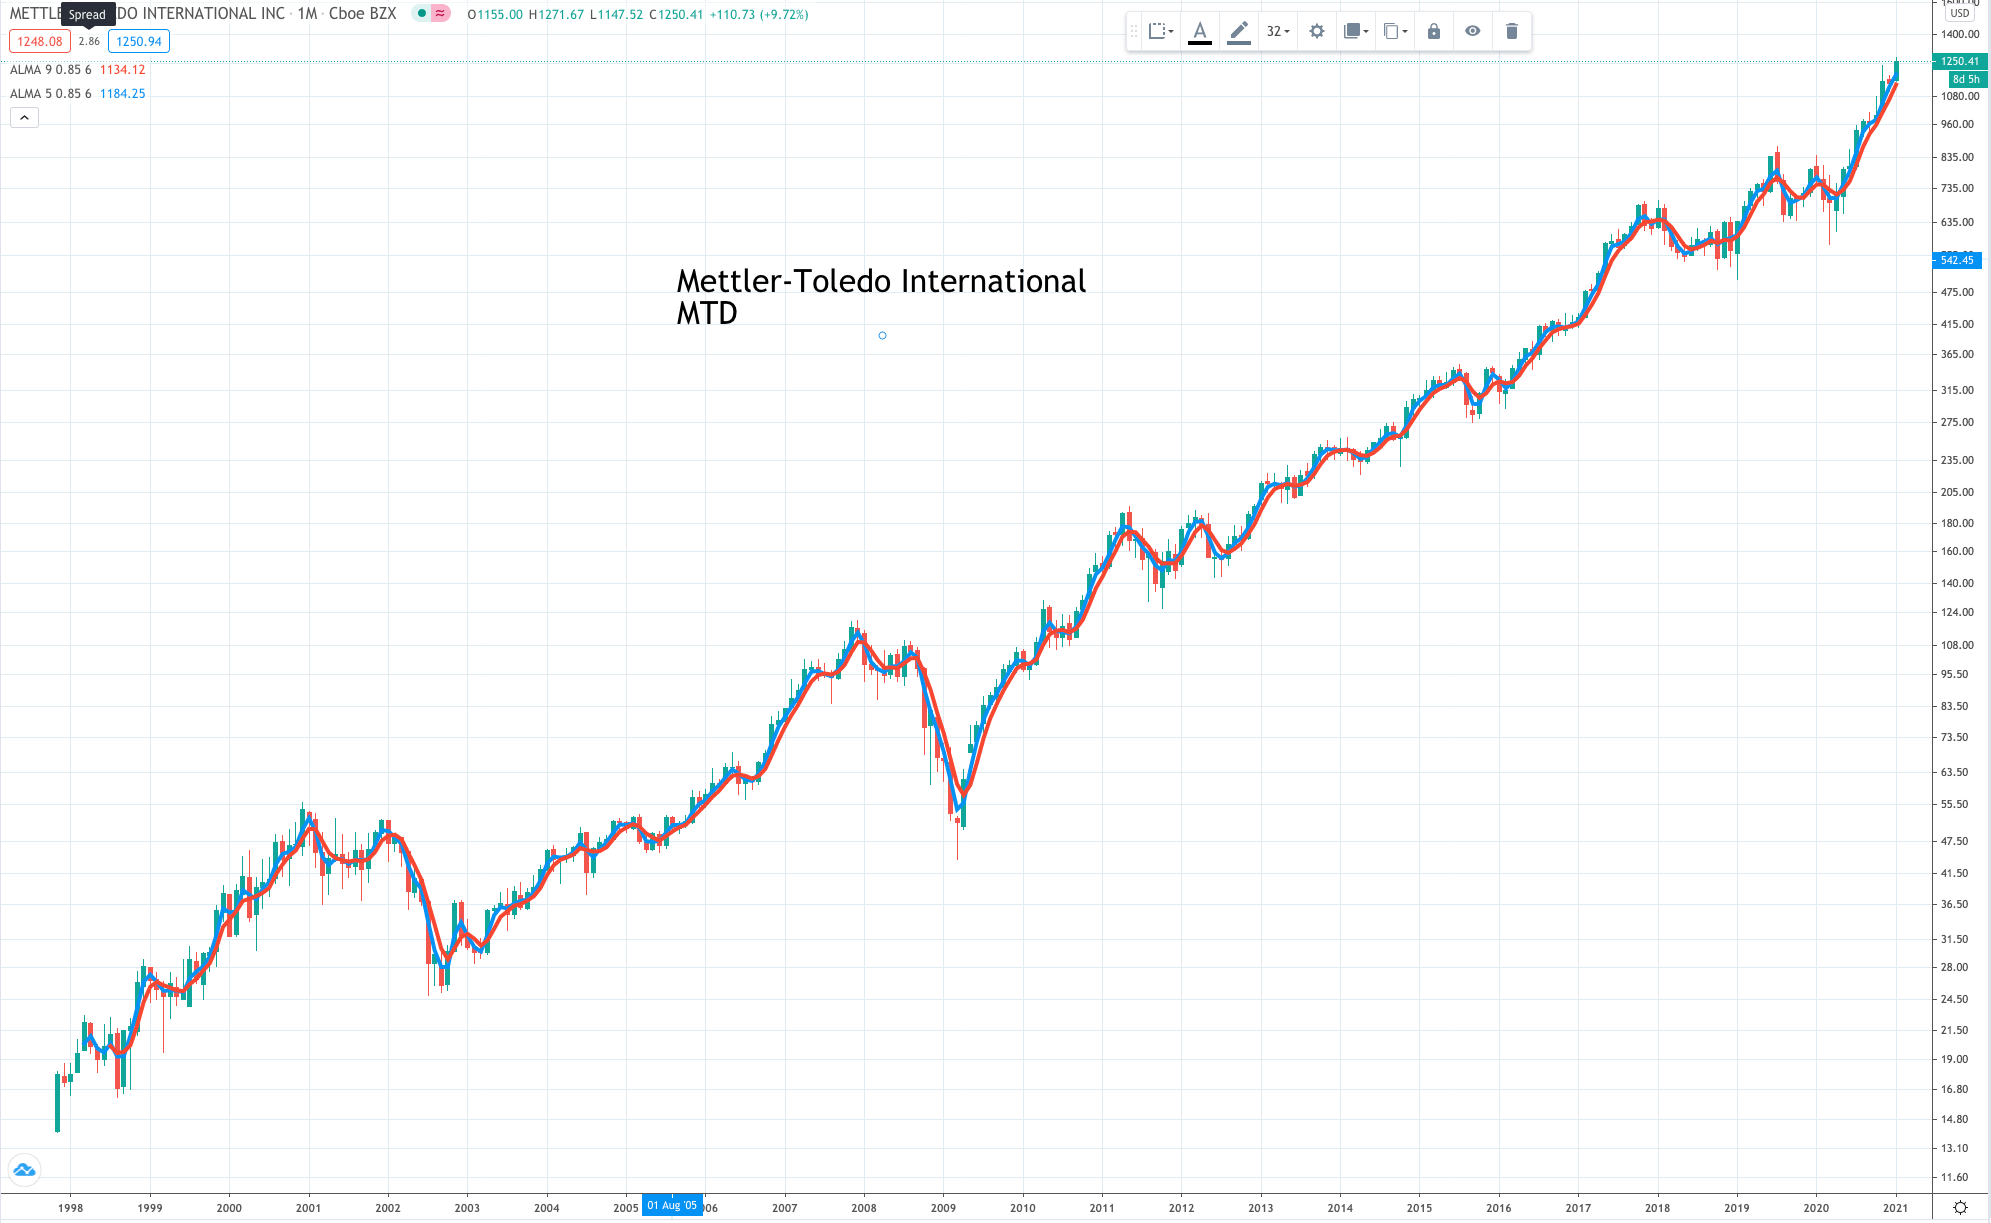Hide the selected drawing with eye icon
1991x1223 pixels.
click(1473, 32)
